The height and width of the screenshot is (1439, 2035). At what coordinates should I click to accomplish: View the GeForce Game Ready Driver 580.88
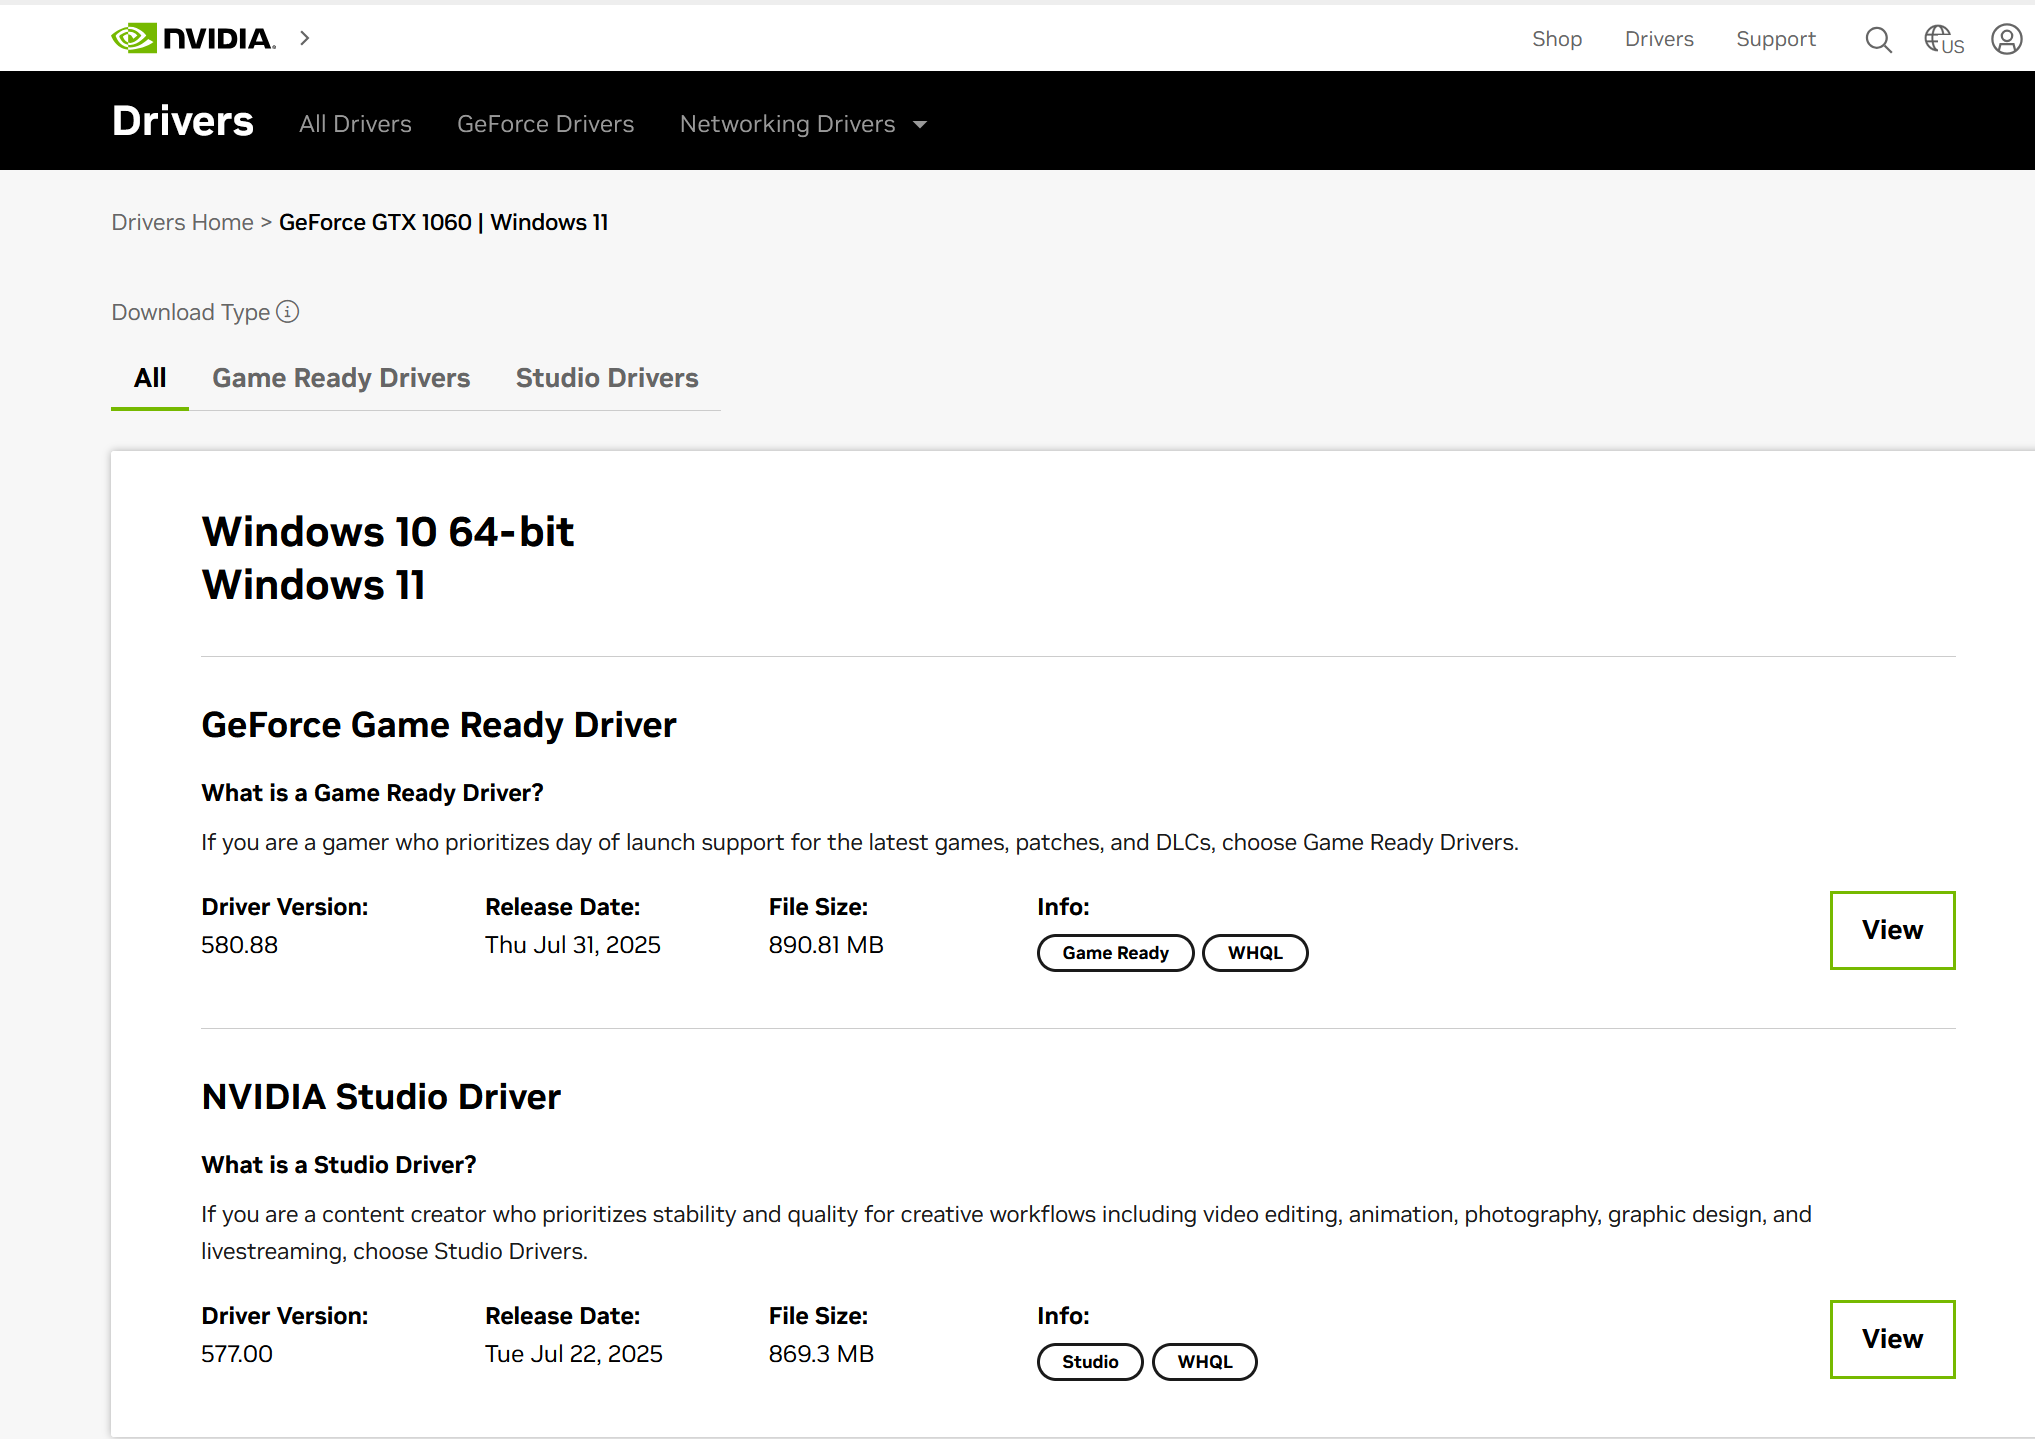click(x=1891, y=930)
